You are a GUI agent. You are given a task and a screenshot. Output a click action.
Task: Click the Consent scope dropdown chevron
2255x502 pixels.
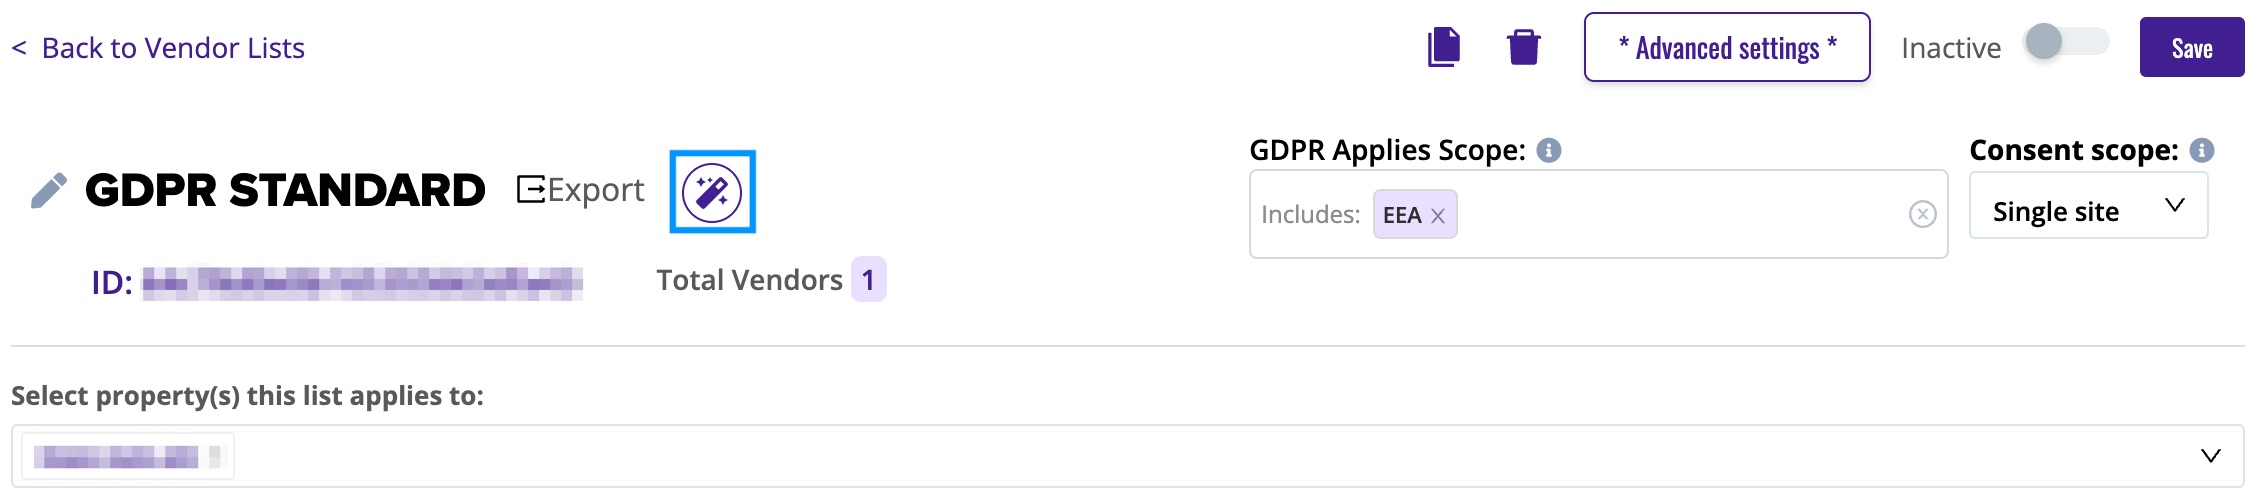click(2175, 205)
